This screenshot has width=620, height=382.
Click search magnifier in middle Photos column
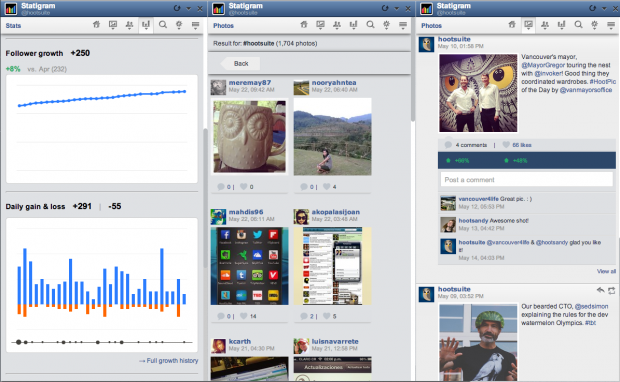(x=370, y=25)
